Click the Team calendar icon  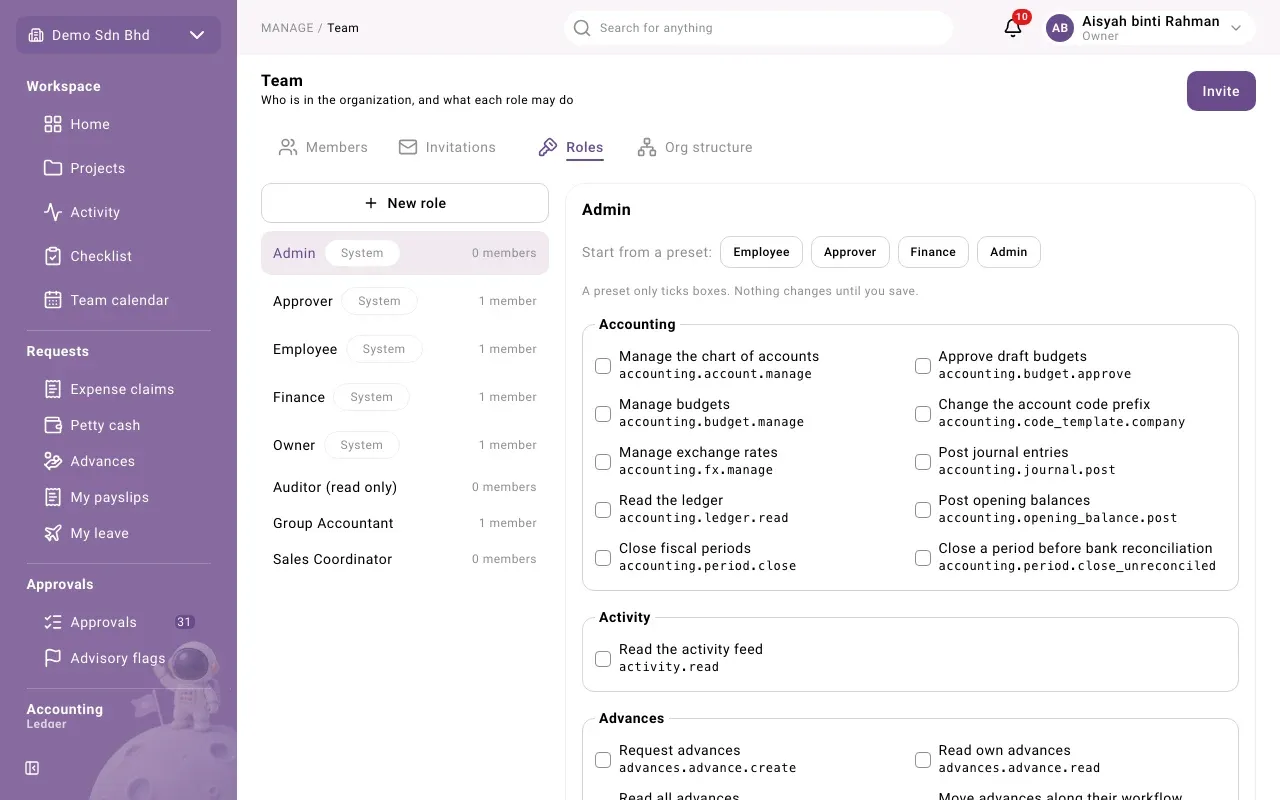click(x=53, y=300)
